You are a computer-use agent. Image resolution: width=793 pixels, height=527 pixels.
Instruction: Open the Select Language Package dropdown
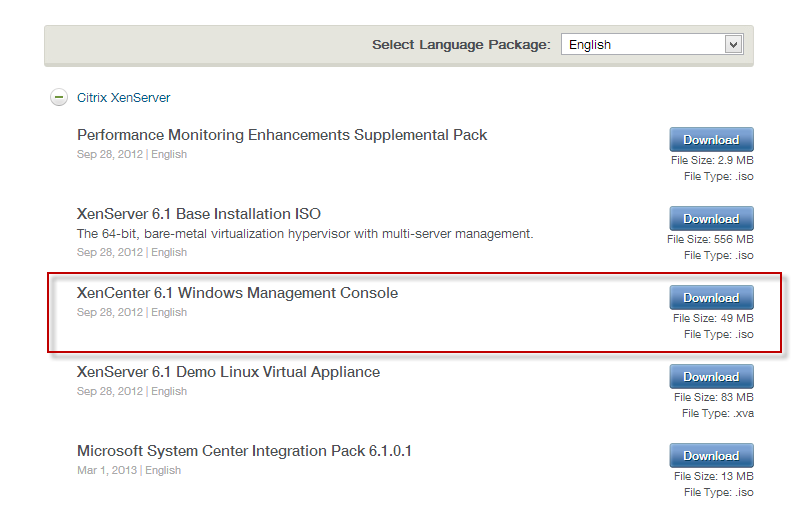click(x=651, y=45)
